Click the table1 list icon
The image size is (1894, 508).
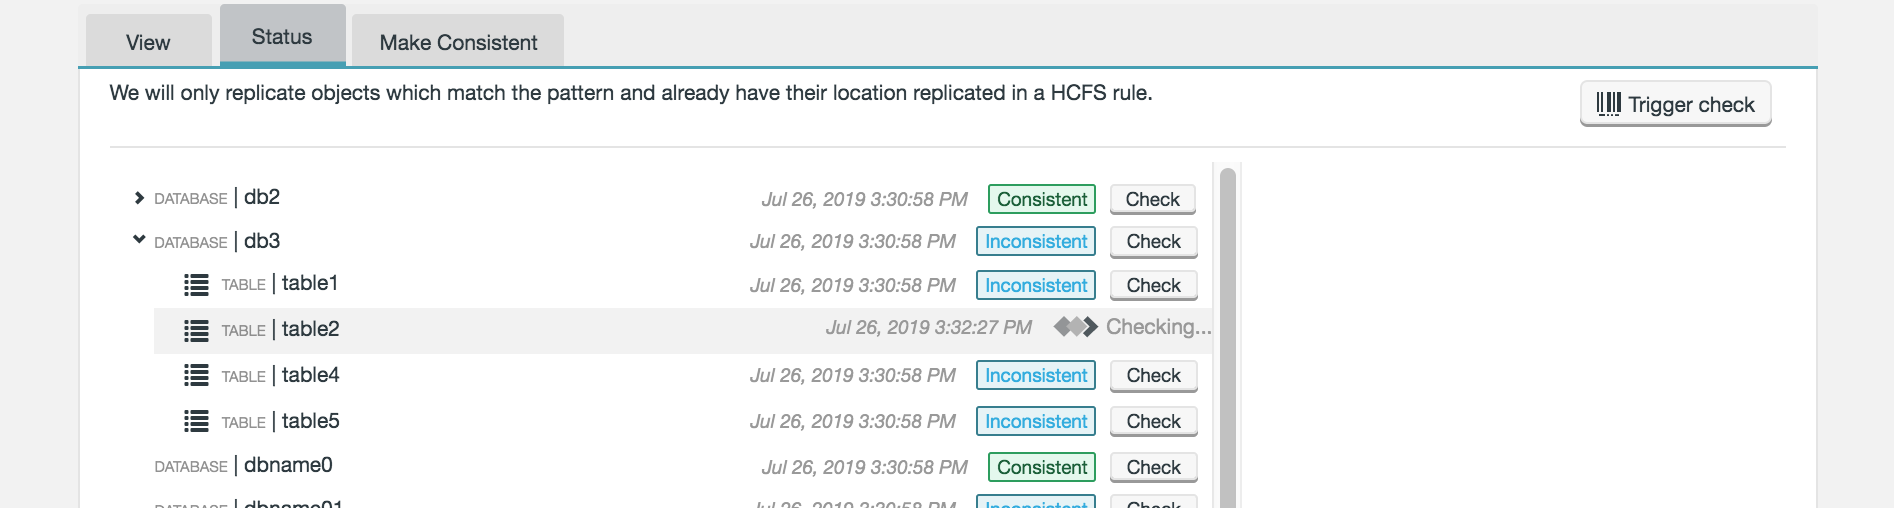click(x=196, y=285)
